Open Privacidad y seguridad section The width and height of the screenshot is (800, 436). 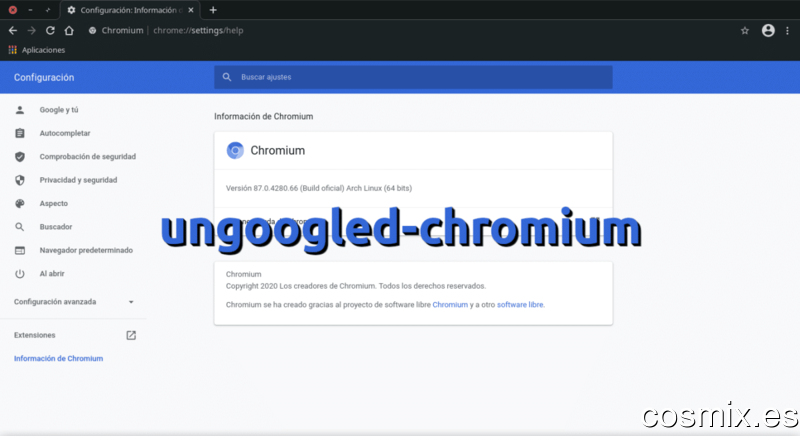click(79, 180)
